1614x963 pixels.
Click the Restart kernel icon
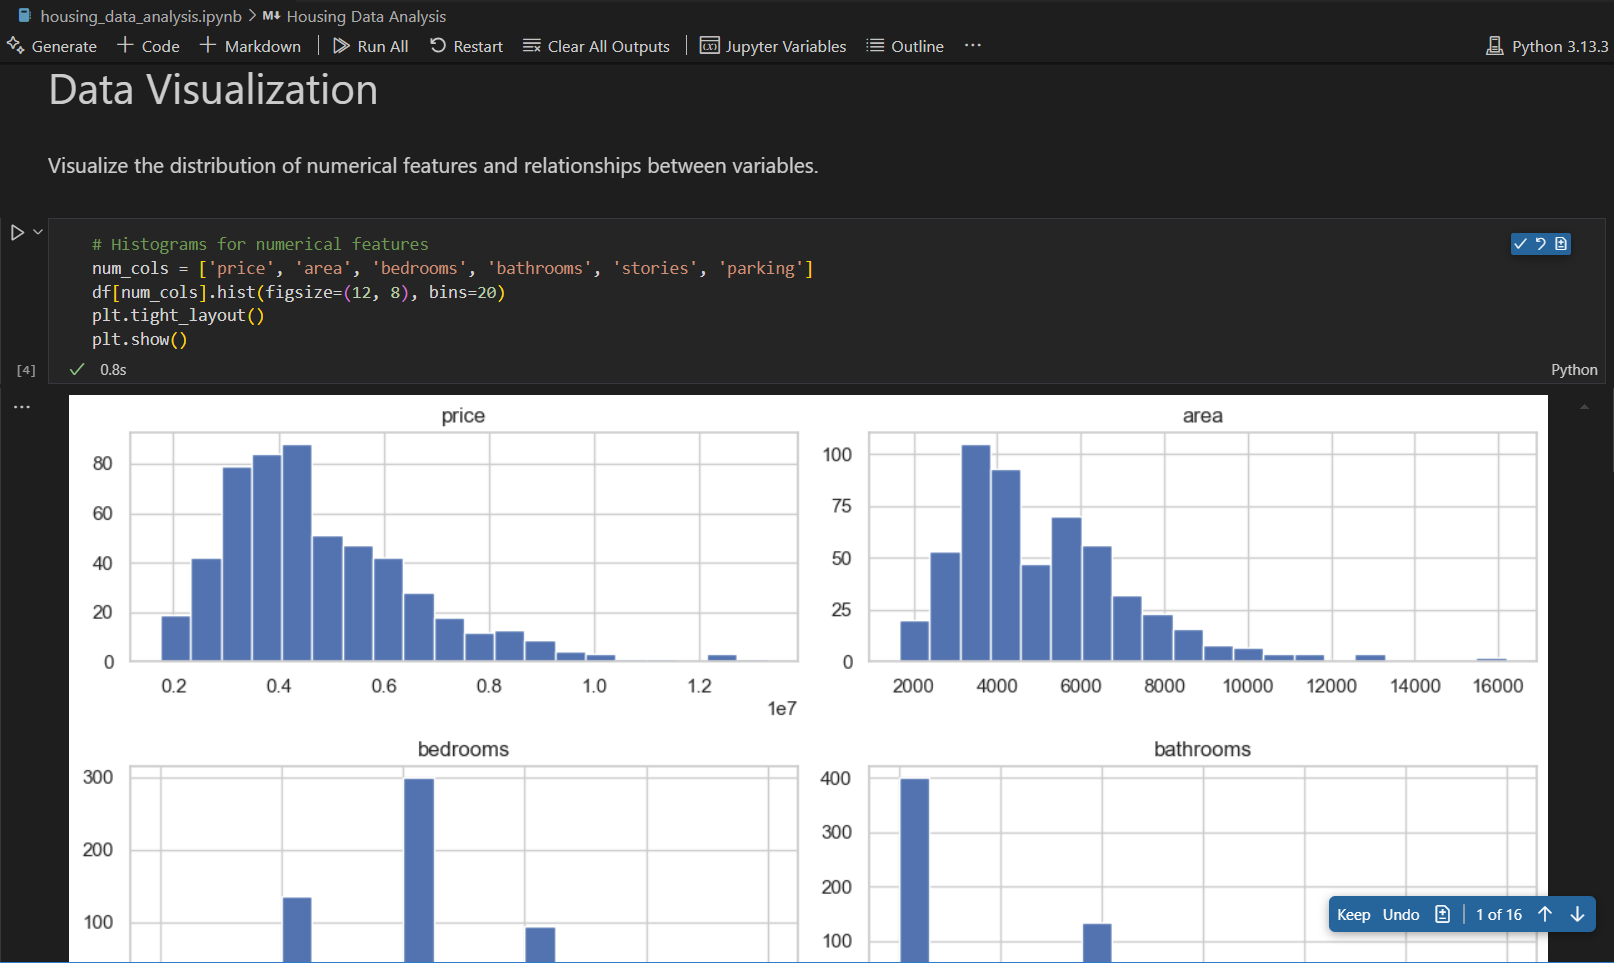(436, 46)
